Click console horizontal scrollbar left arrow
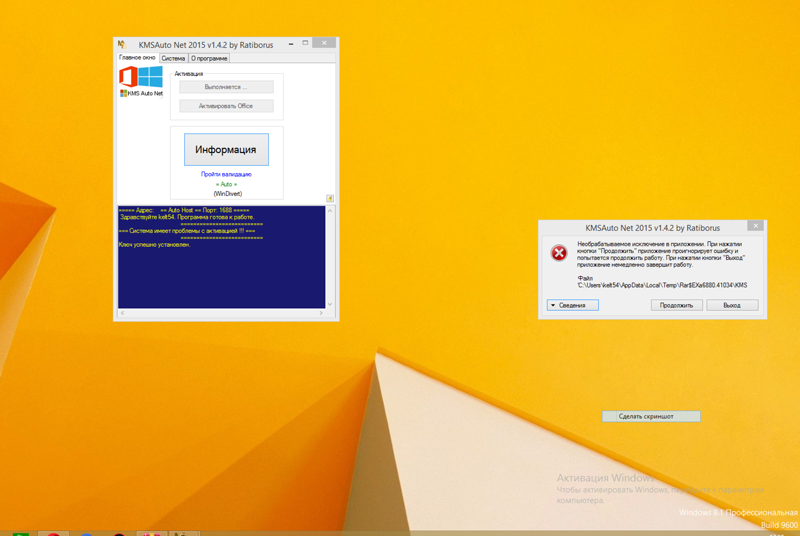 122,313
